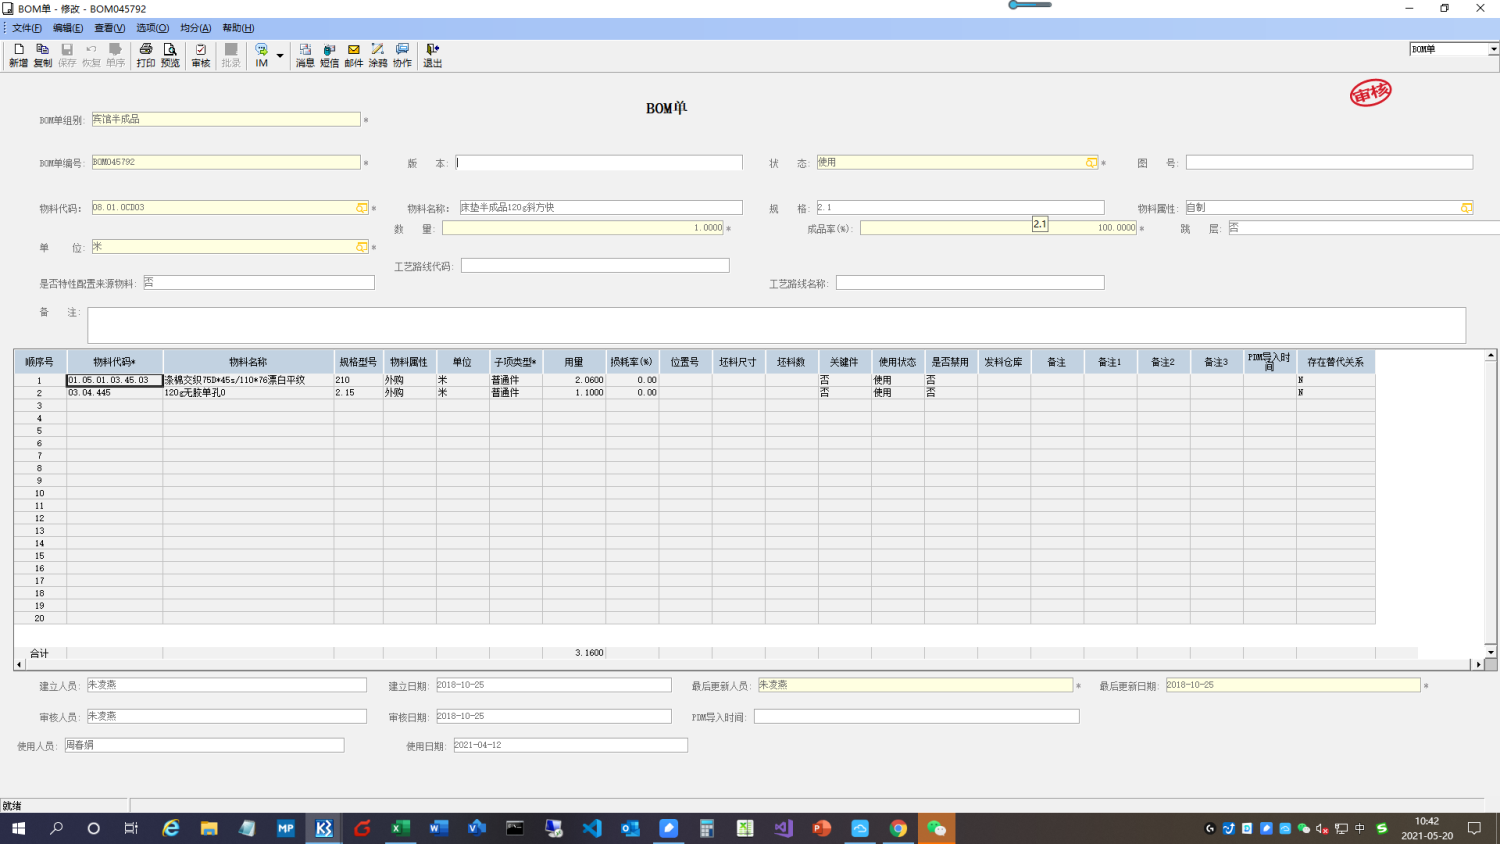The width and height of the screenshot is (1500, 844).
Task: Click the 短信 SMS icon
Action: pyautogui.click(x=329, y=55)
